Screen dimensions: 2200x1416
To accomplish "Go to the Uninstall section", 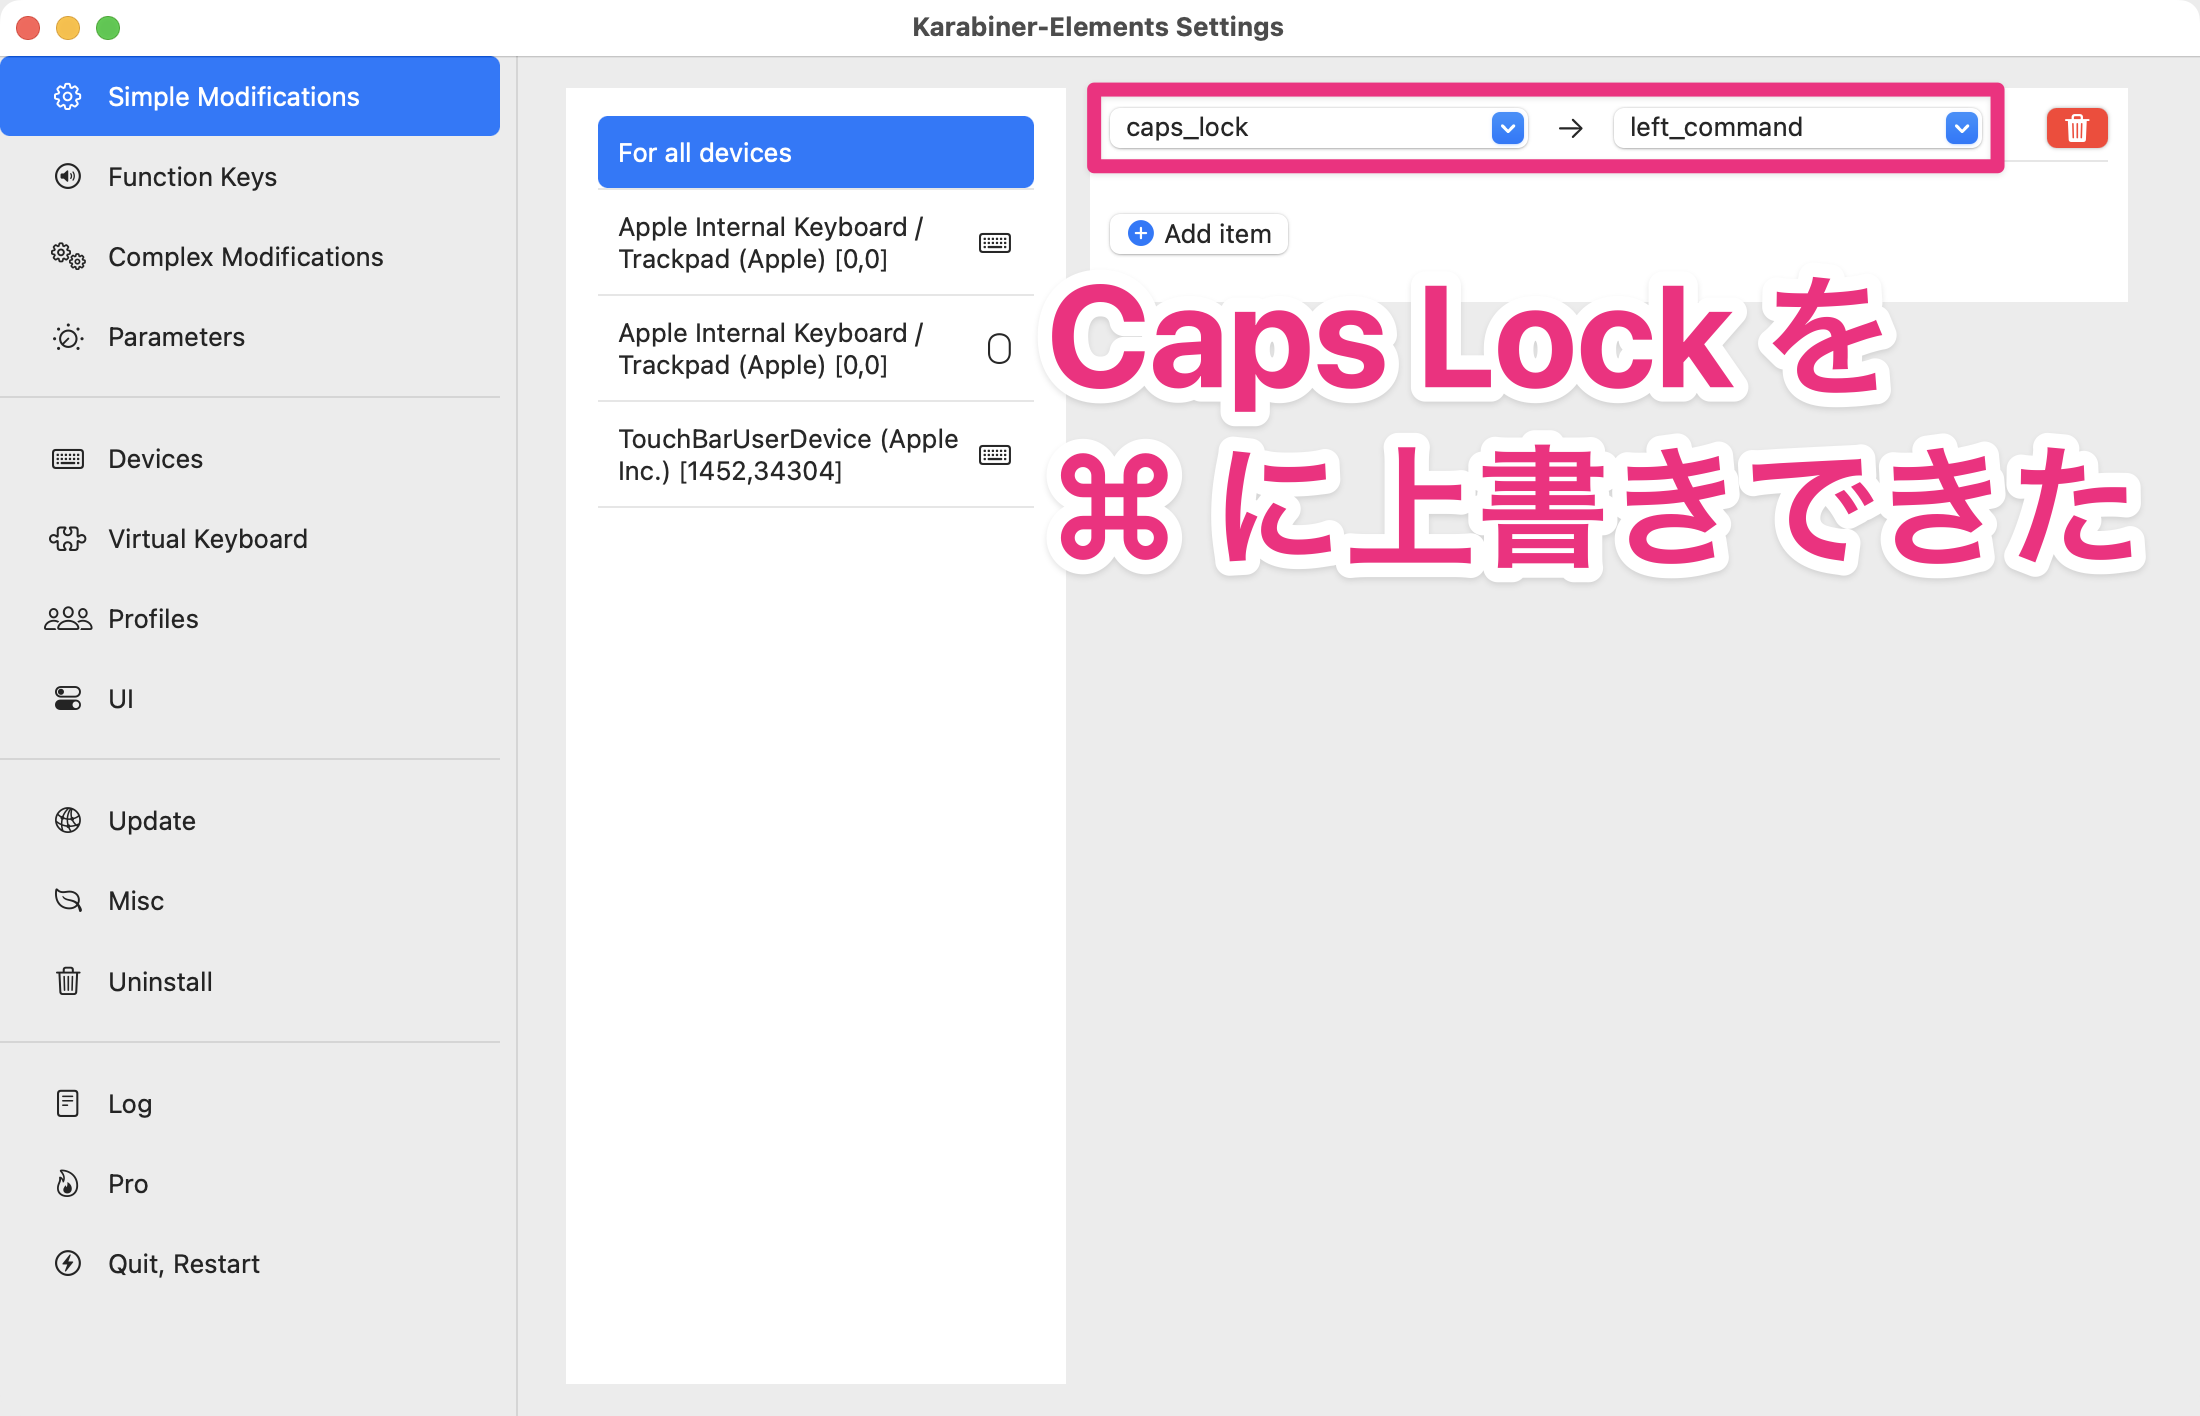I will coord(160,982).
